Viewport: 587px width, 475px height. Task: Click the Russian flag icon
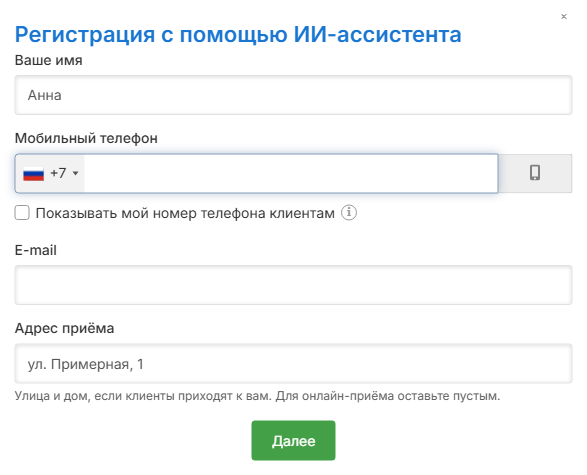(x=33, y=174)
